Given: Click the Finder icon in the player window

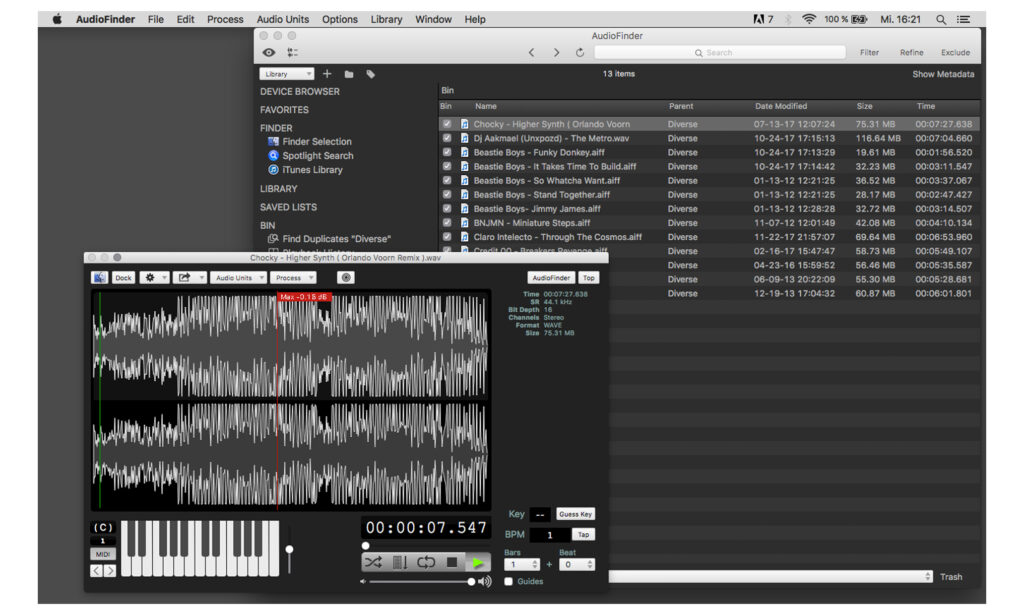Looking at the screenshot, I should pos(99,278).
